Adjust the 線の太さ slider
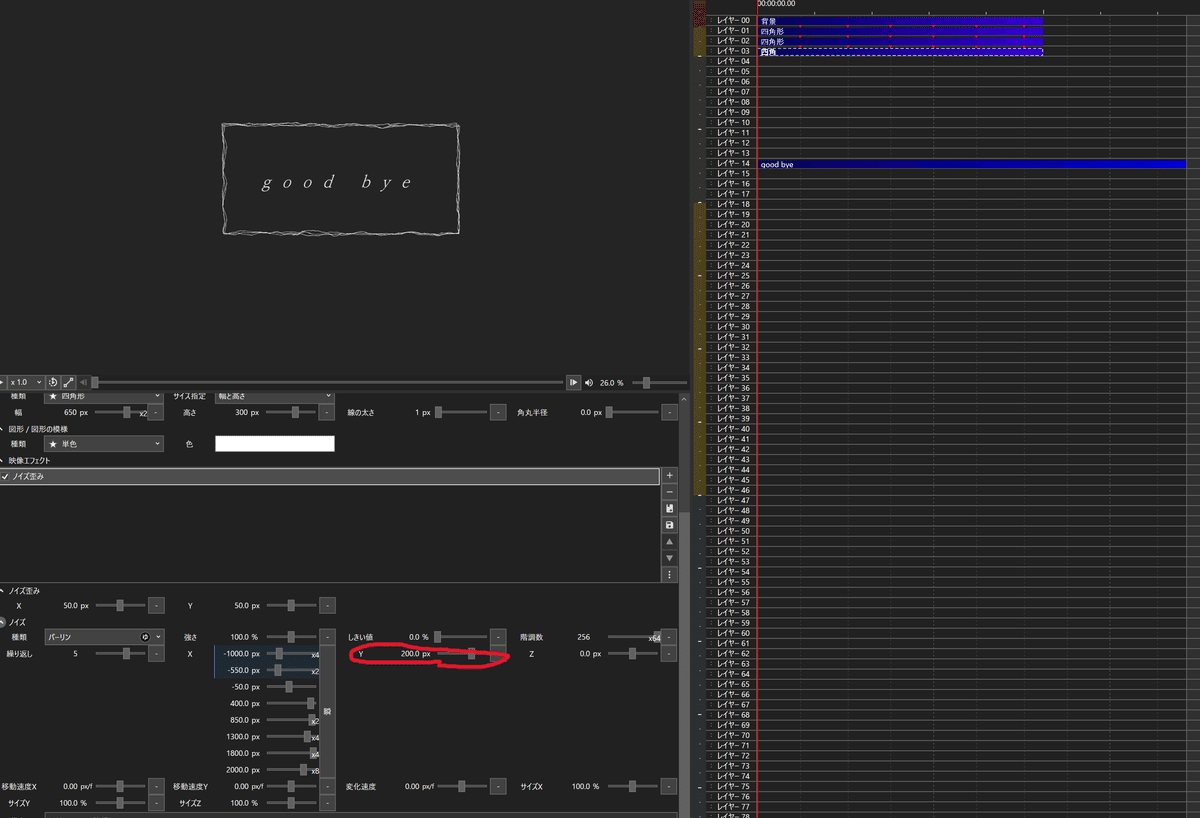Viewport: 1200px width, 818px height. (x=461, y=412)
